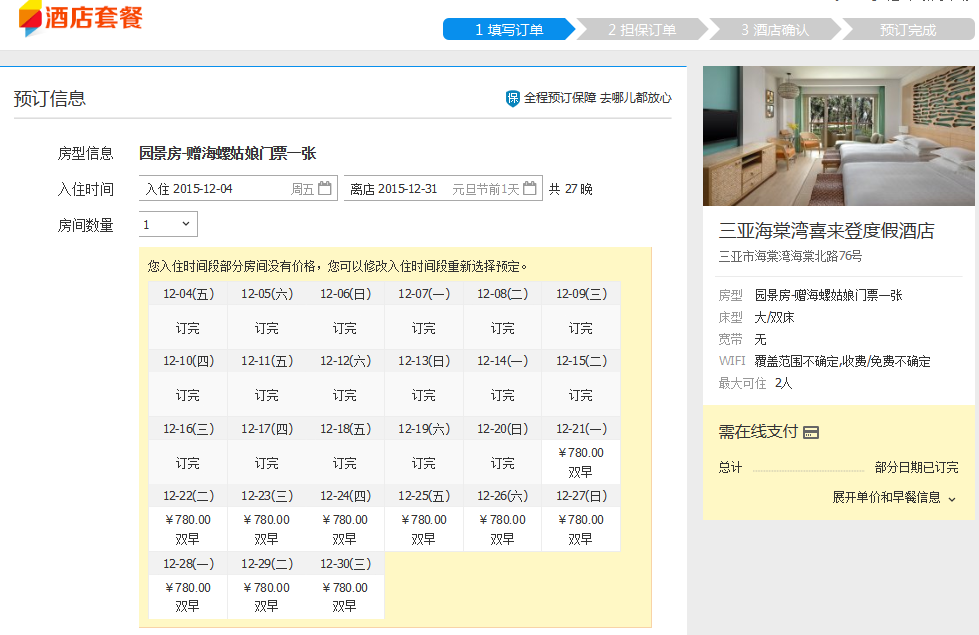Click the 酒店套餐 logo icon
The height and width of the screenshot is (635, 979).
point(31,17)
